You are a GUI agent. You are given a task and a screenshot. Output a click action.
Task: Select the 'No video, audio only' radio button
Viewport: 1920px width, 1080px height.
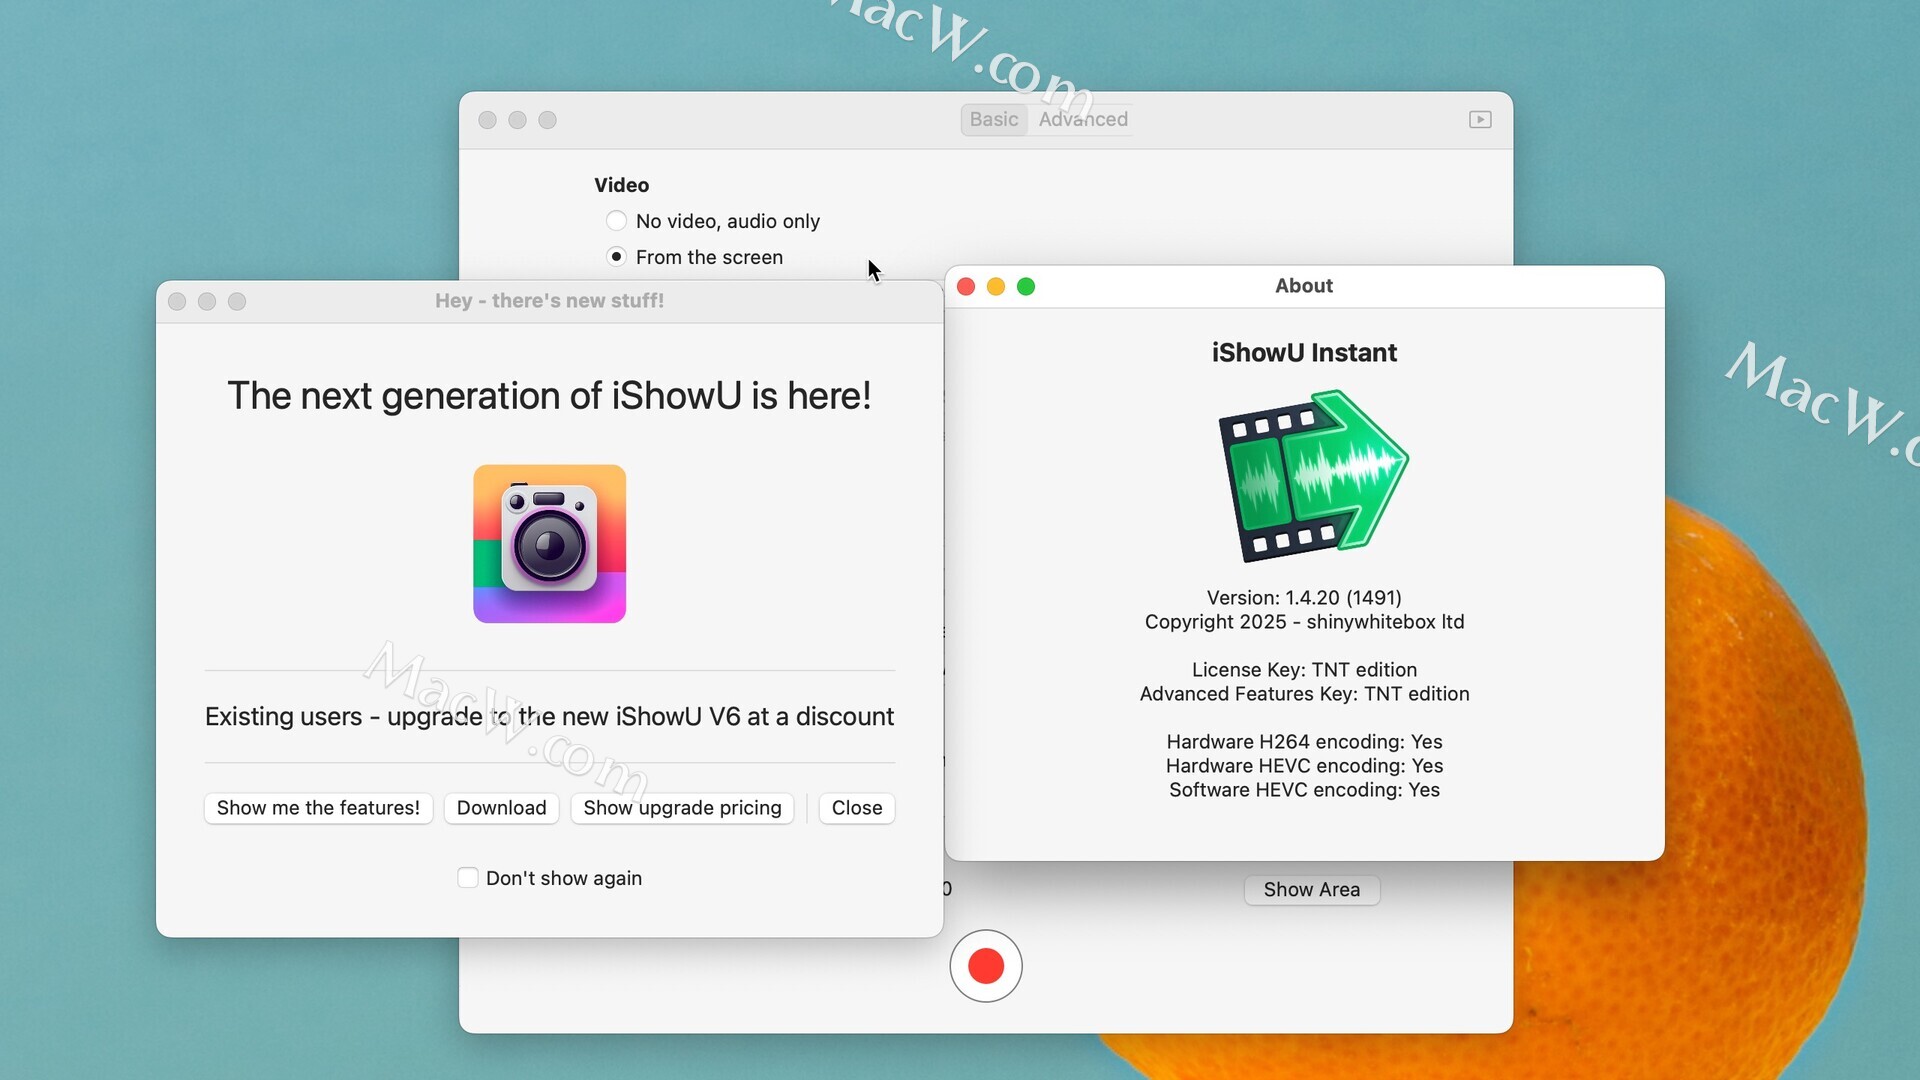coord(616,221)
